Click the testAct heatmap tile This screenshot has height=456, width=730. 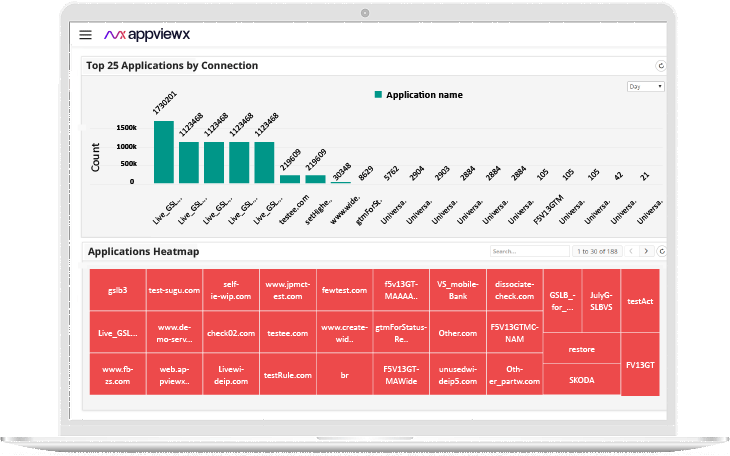pos(640,300)
